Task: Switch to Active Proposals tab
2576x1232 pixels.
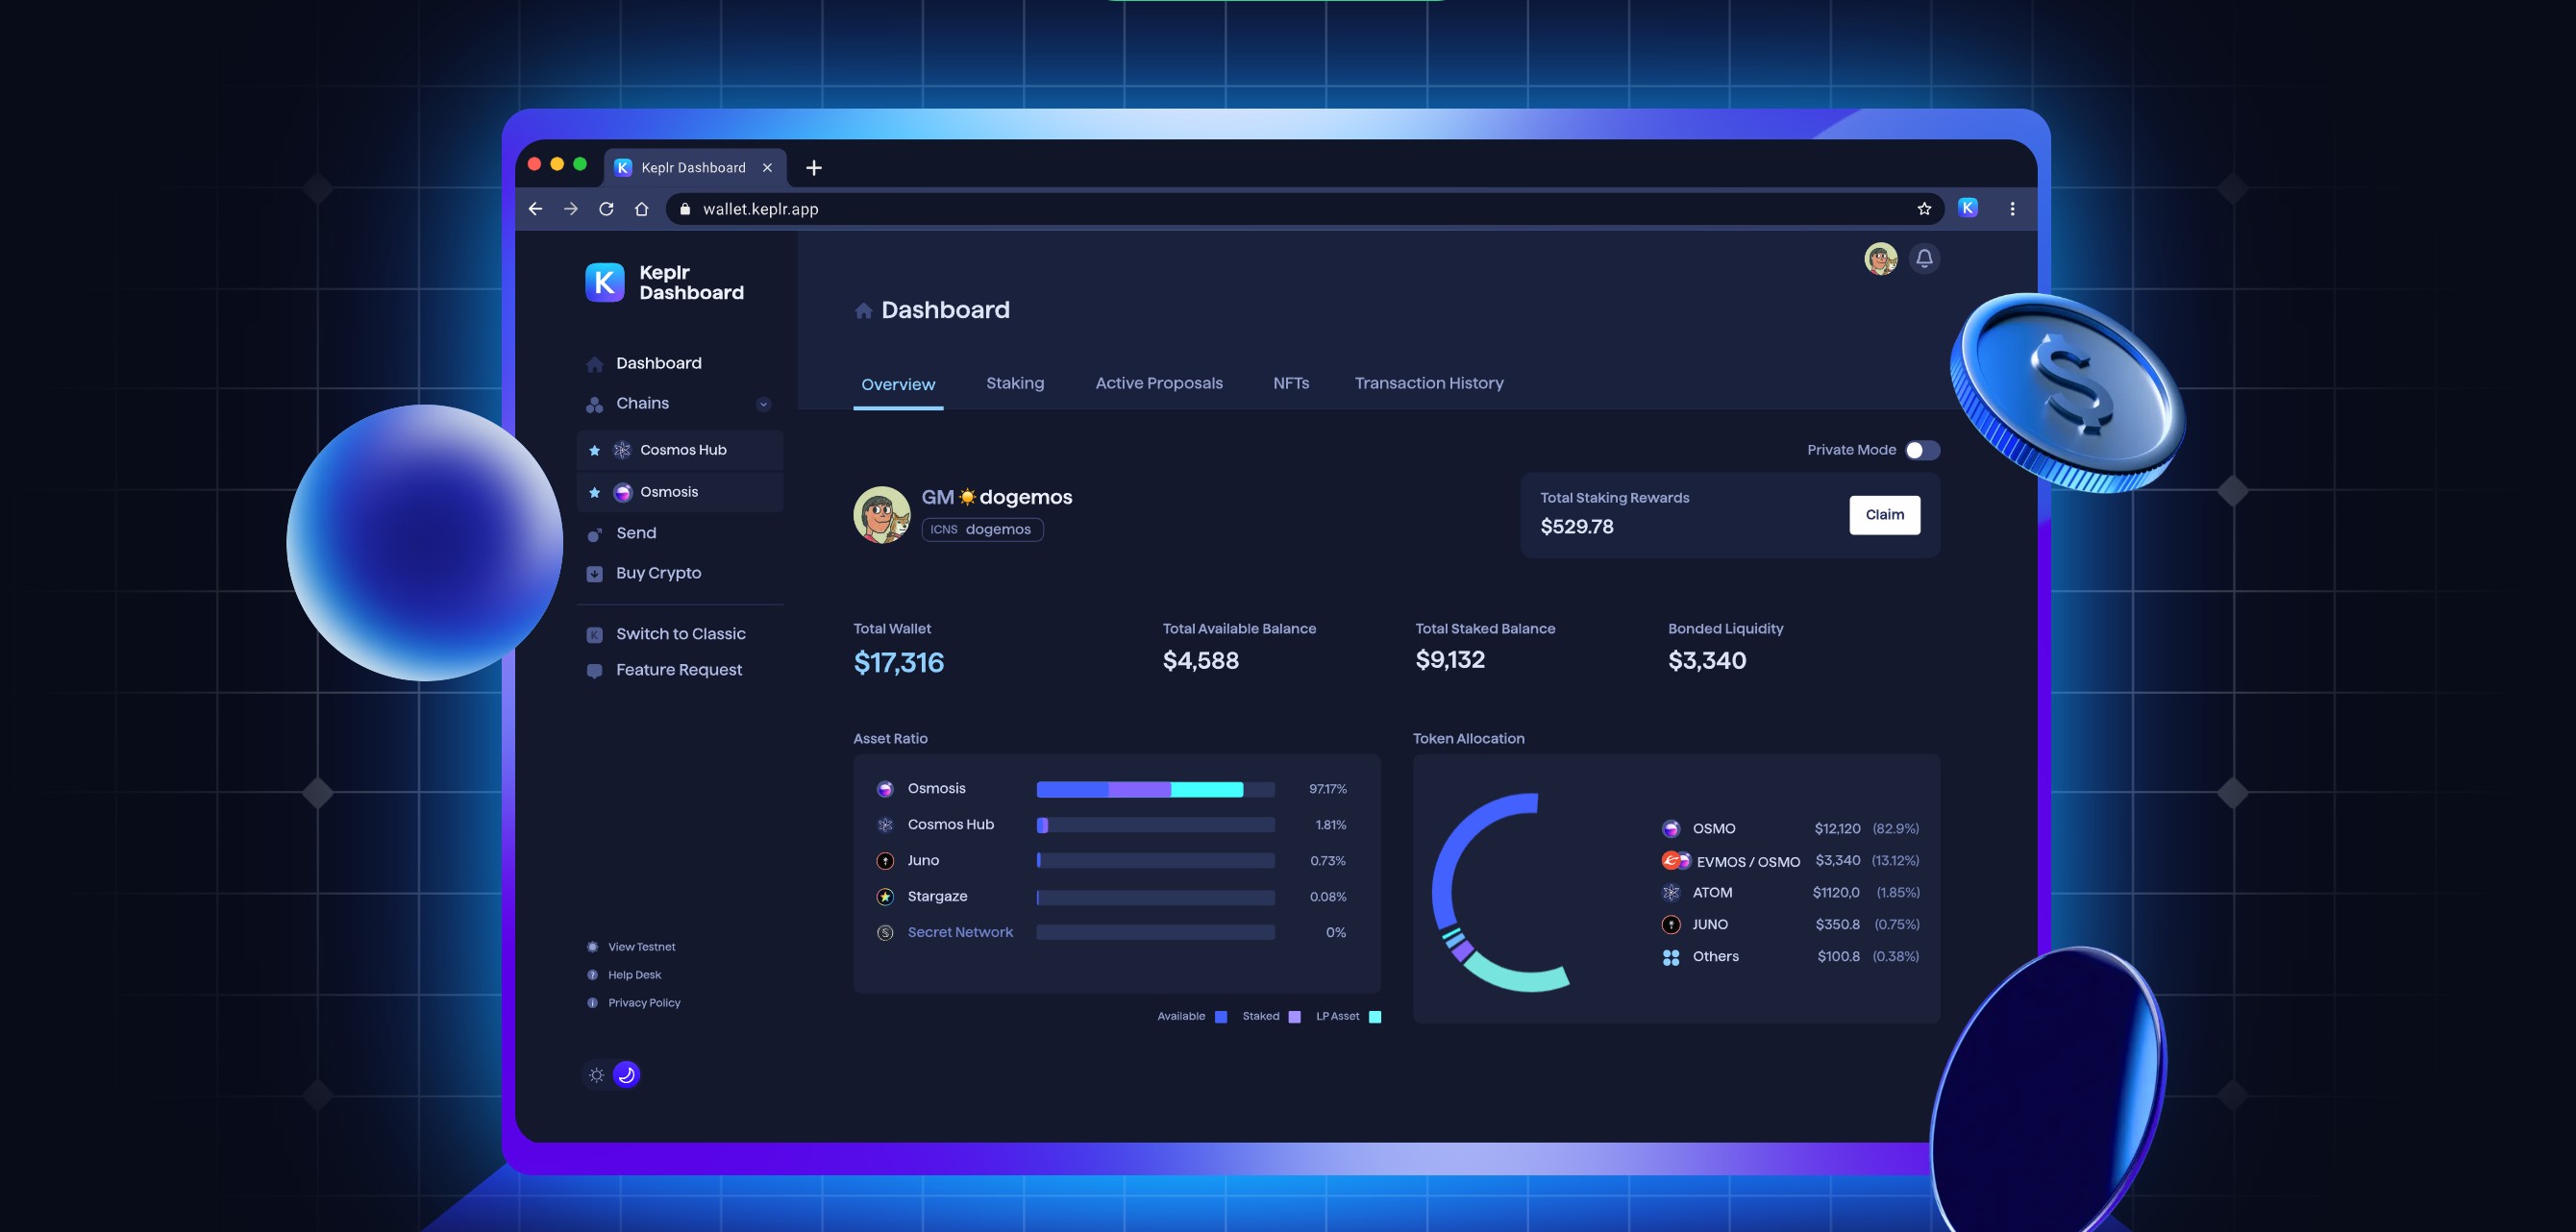Action: pos(1159,384)
